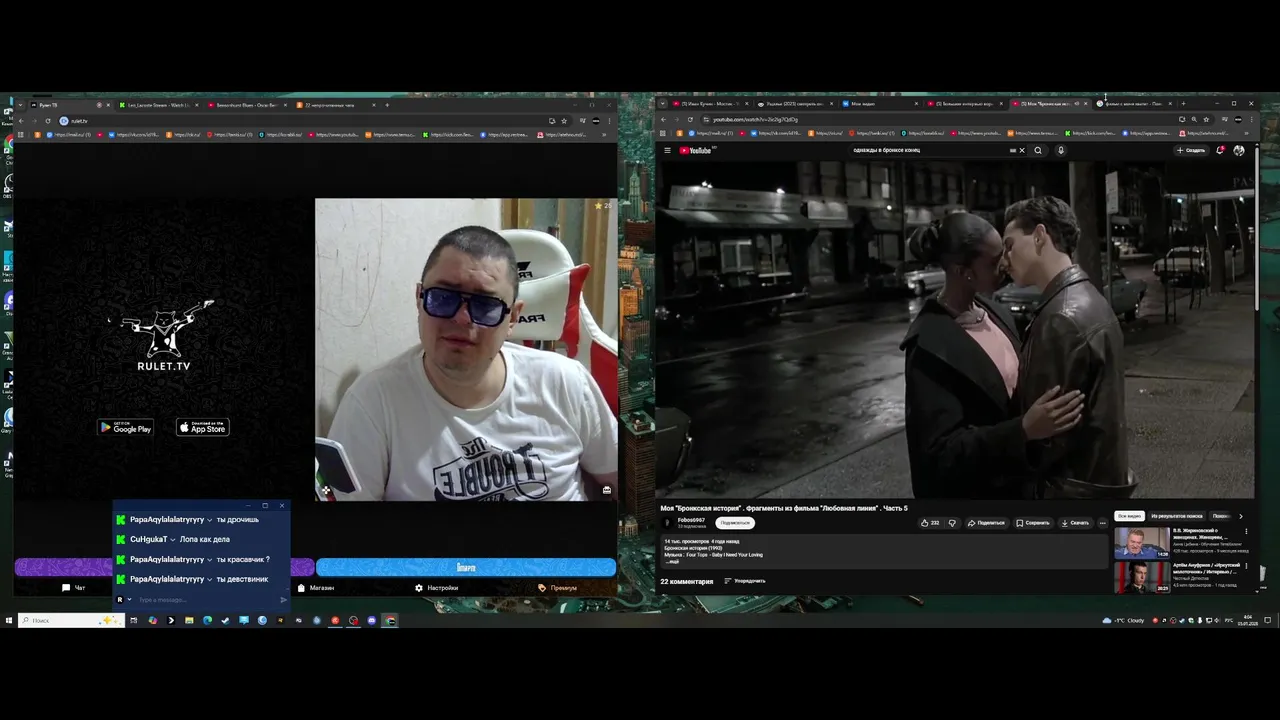
Task: Open the tab search dropdown in rulet.tv window
Action: tap(19, 105)
